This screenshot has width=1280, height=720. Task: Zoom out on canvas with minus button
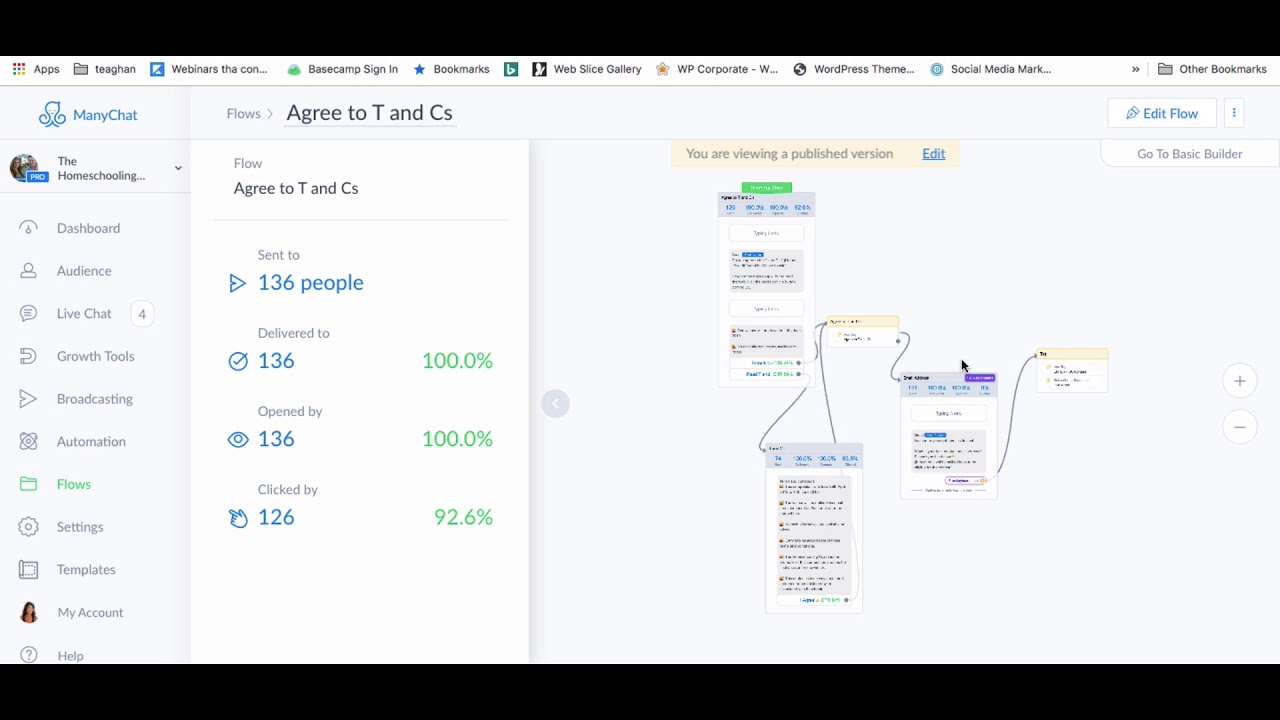click(1240, 427)
